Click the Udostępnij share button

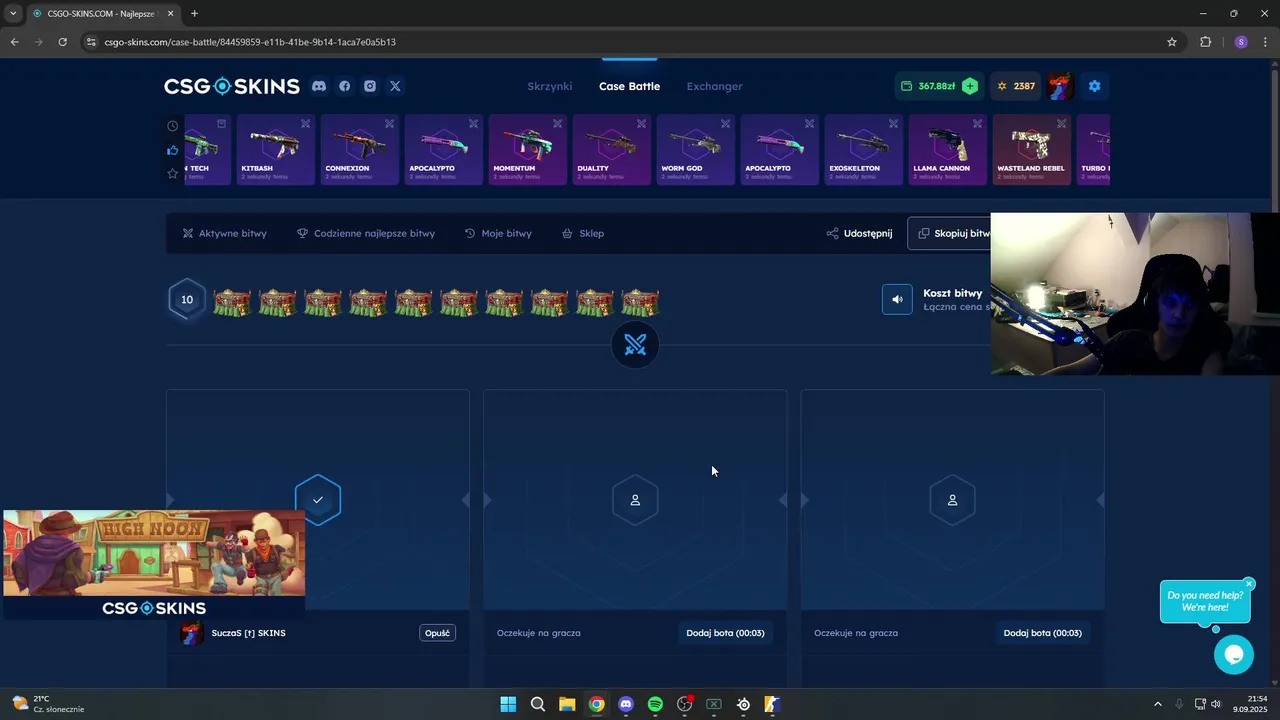859,233
